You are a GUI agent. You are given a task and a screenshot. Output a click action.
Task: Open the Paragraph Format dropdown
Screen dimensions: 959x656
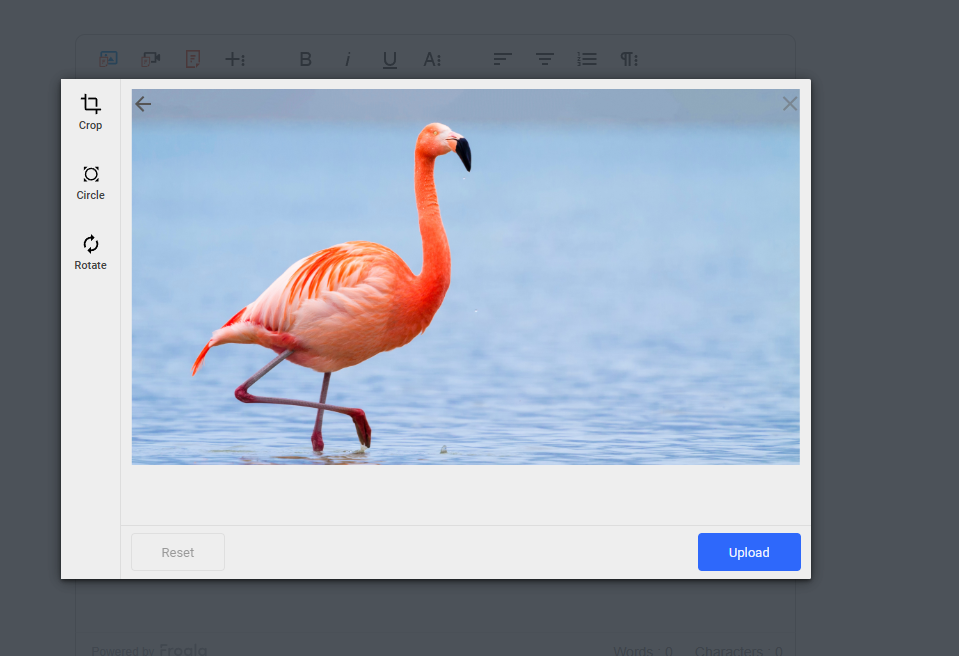click(628, 59)
